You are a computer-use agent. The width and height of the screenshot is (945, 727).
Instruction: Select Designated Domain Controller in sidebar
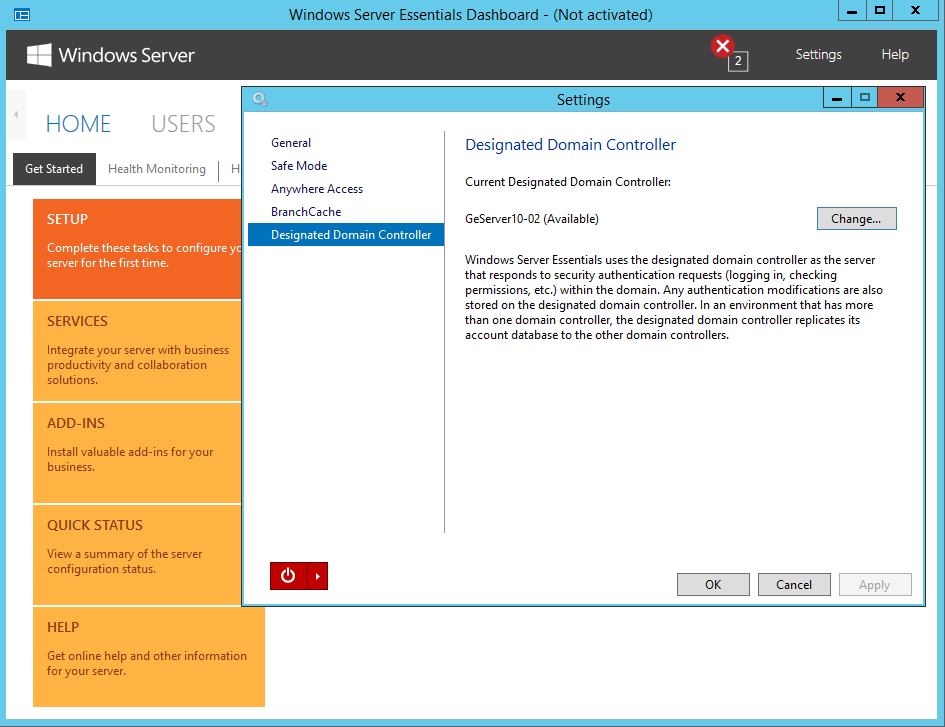coord(346,234)
